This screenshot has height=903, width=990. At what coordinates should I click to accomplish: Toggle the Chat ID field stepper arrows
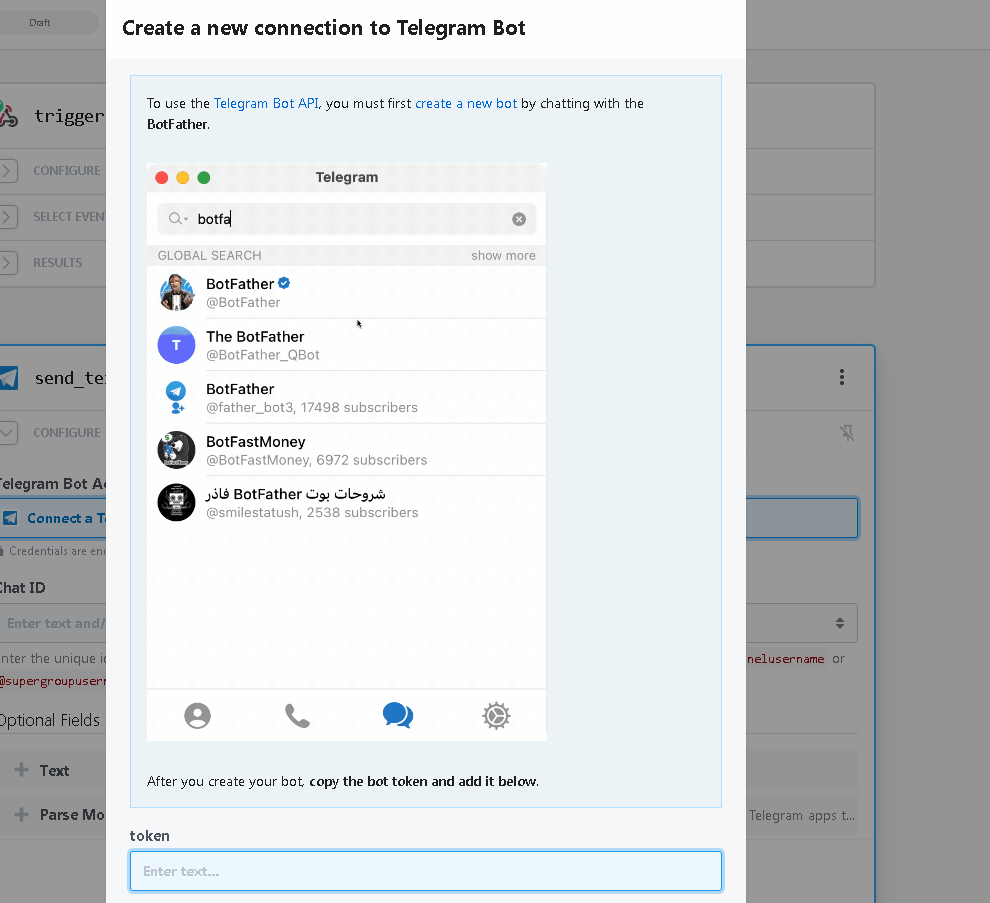pyautogui.click(x=840, y=623)
